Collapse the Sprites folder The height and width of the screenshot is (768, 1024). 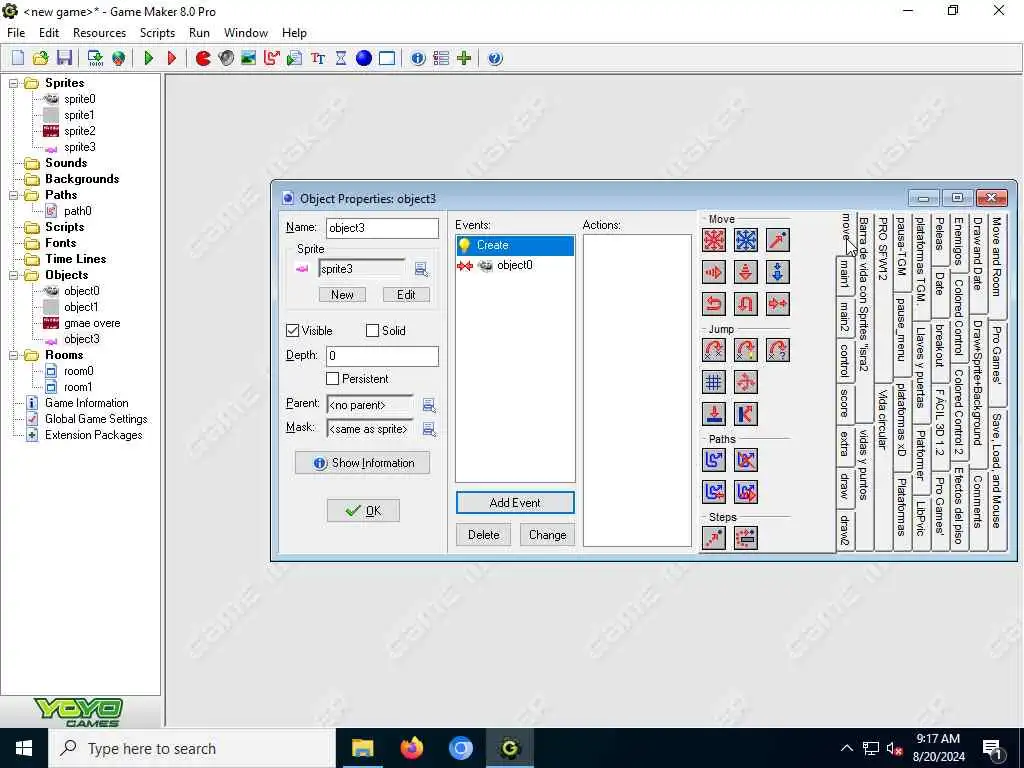[13, 83]
